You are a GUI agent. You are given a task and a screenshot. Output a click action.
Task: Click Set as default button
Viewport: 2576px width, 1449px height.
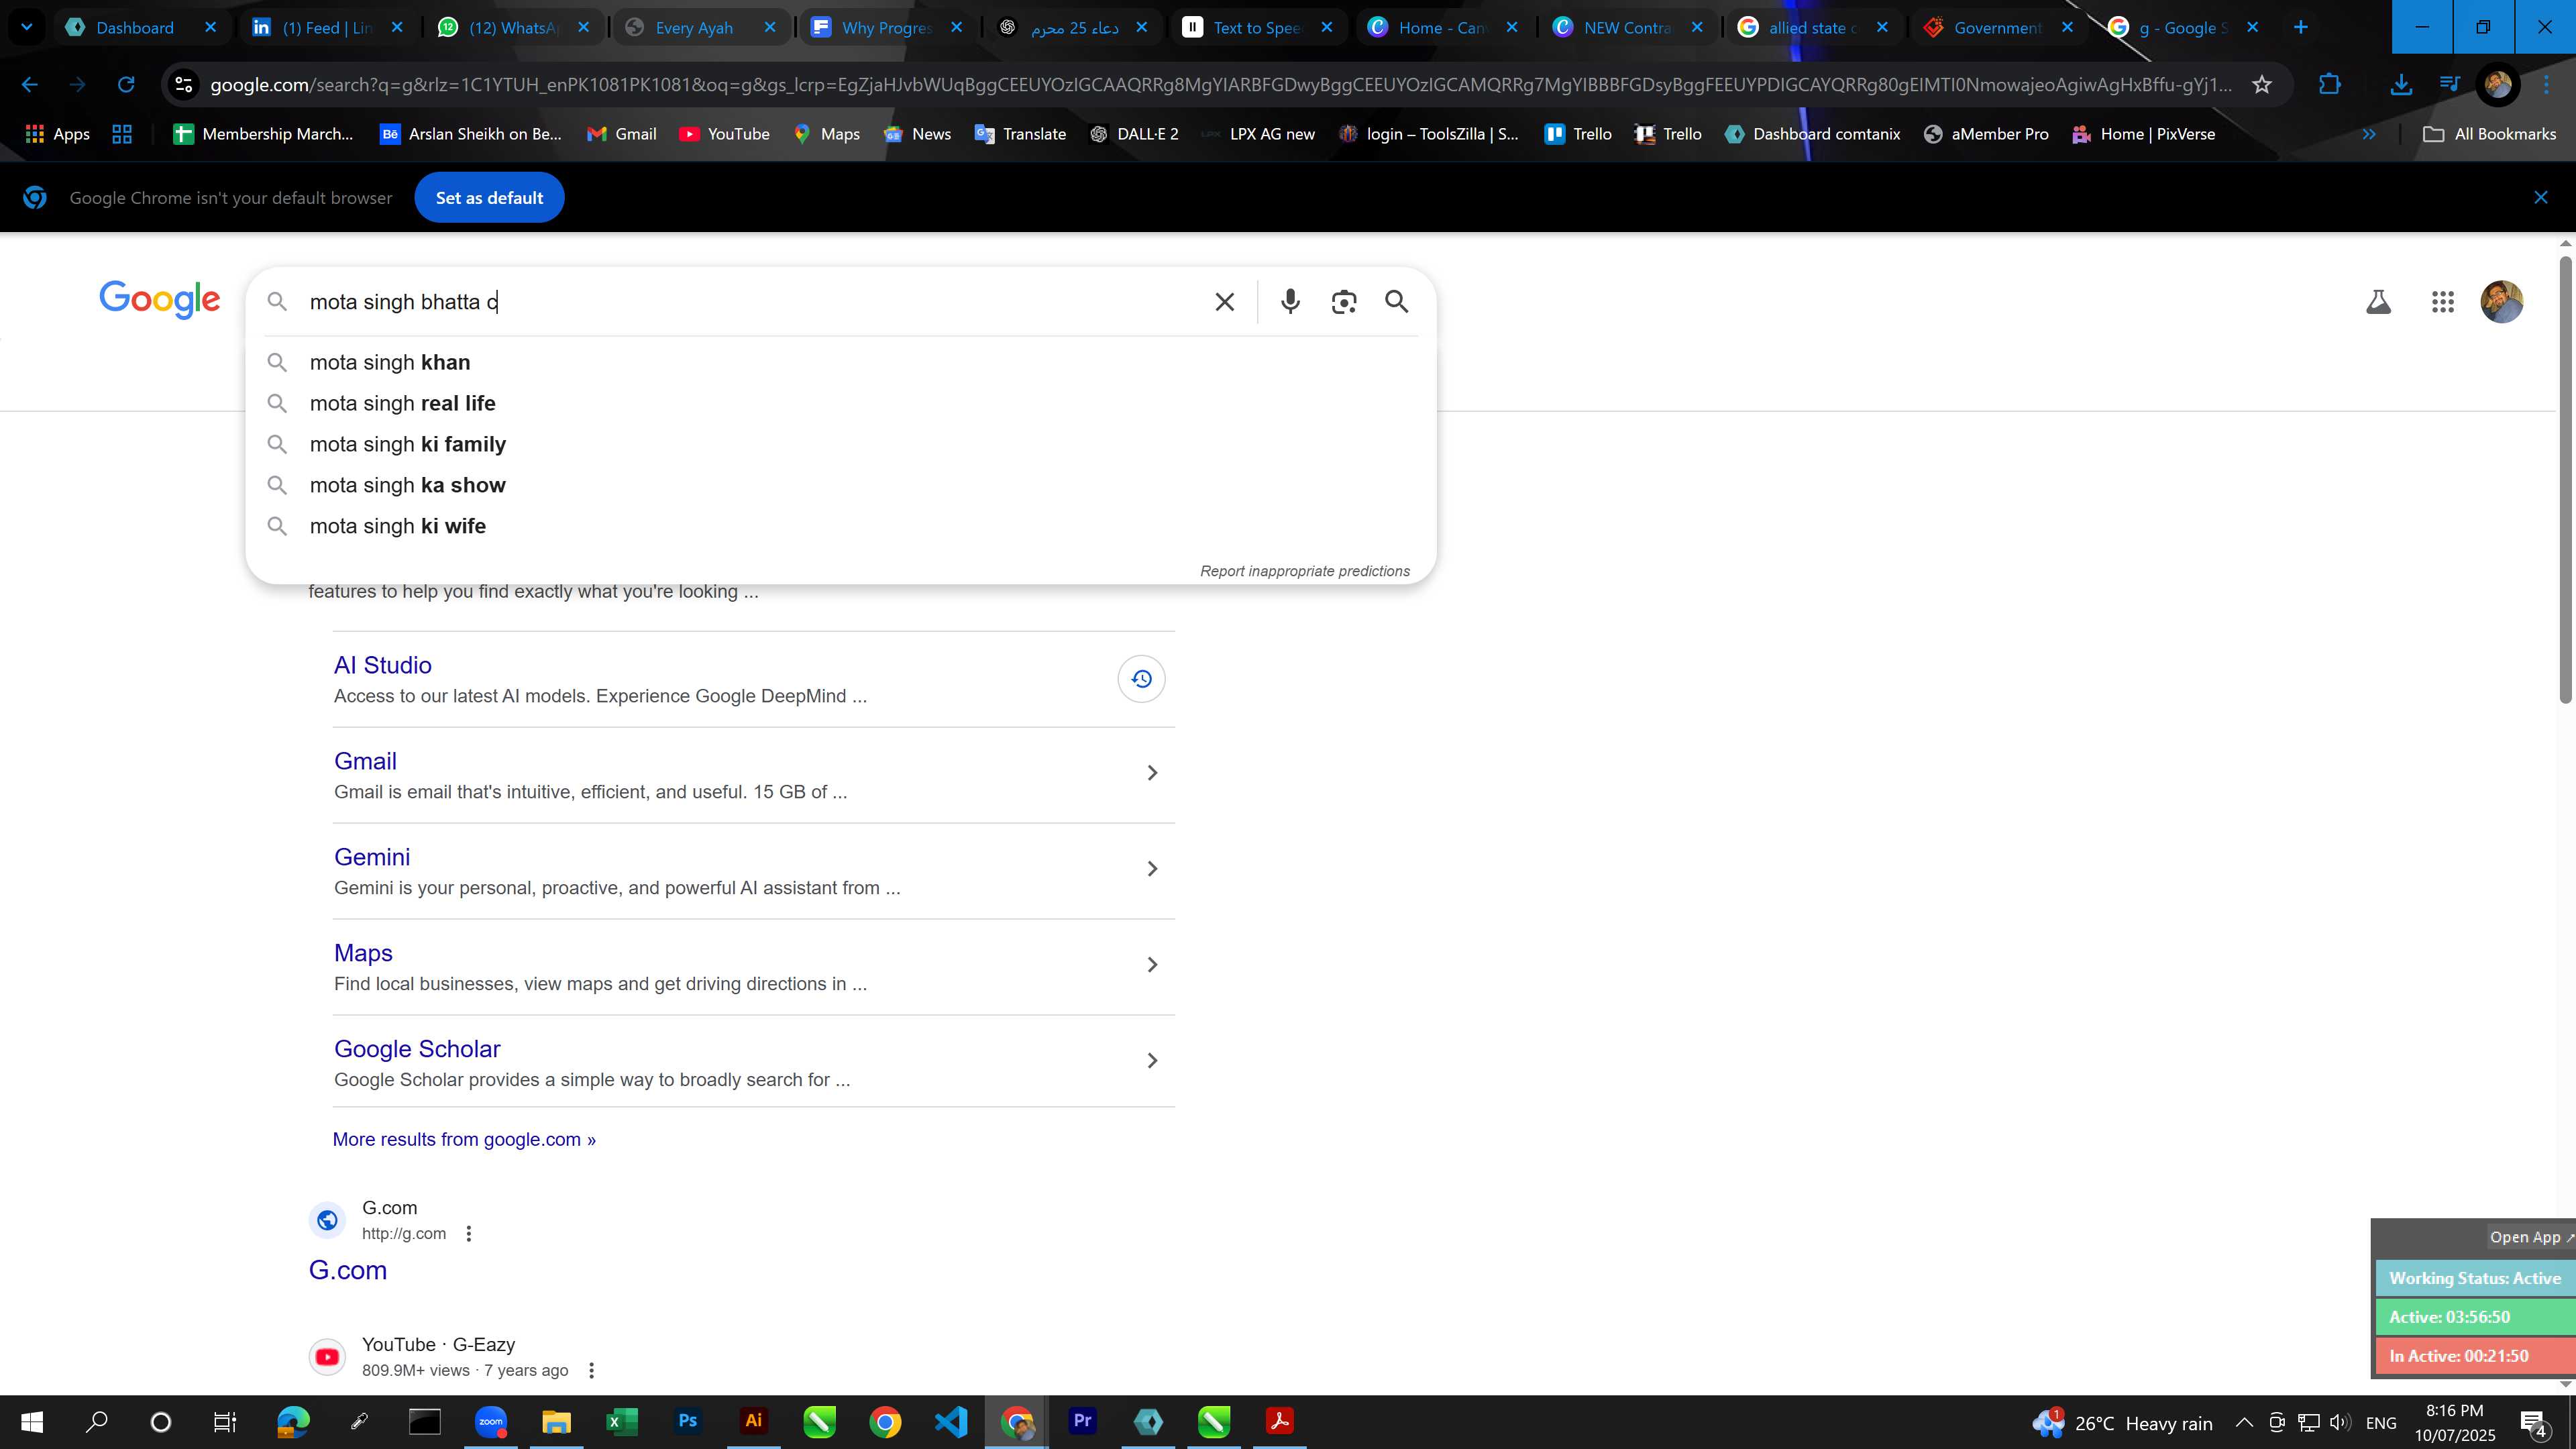489,198
